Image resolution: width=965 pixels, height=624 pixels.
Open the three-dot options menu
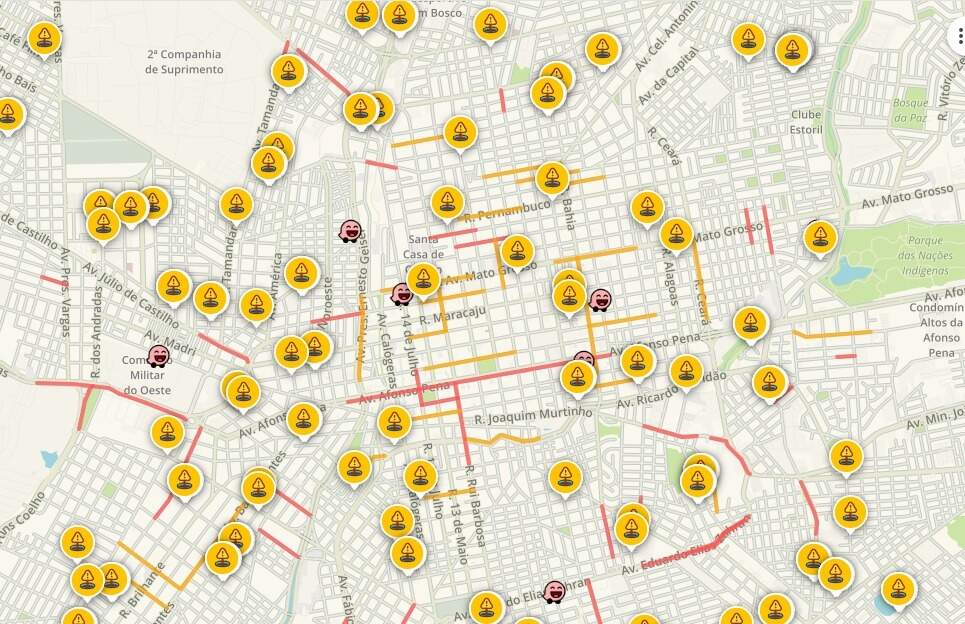(958, 36)
